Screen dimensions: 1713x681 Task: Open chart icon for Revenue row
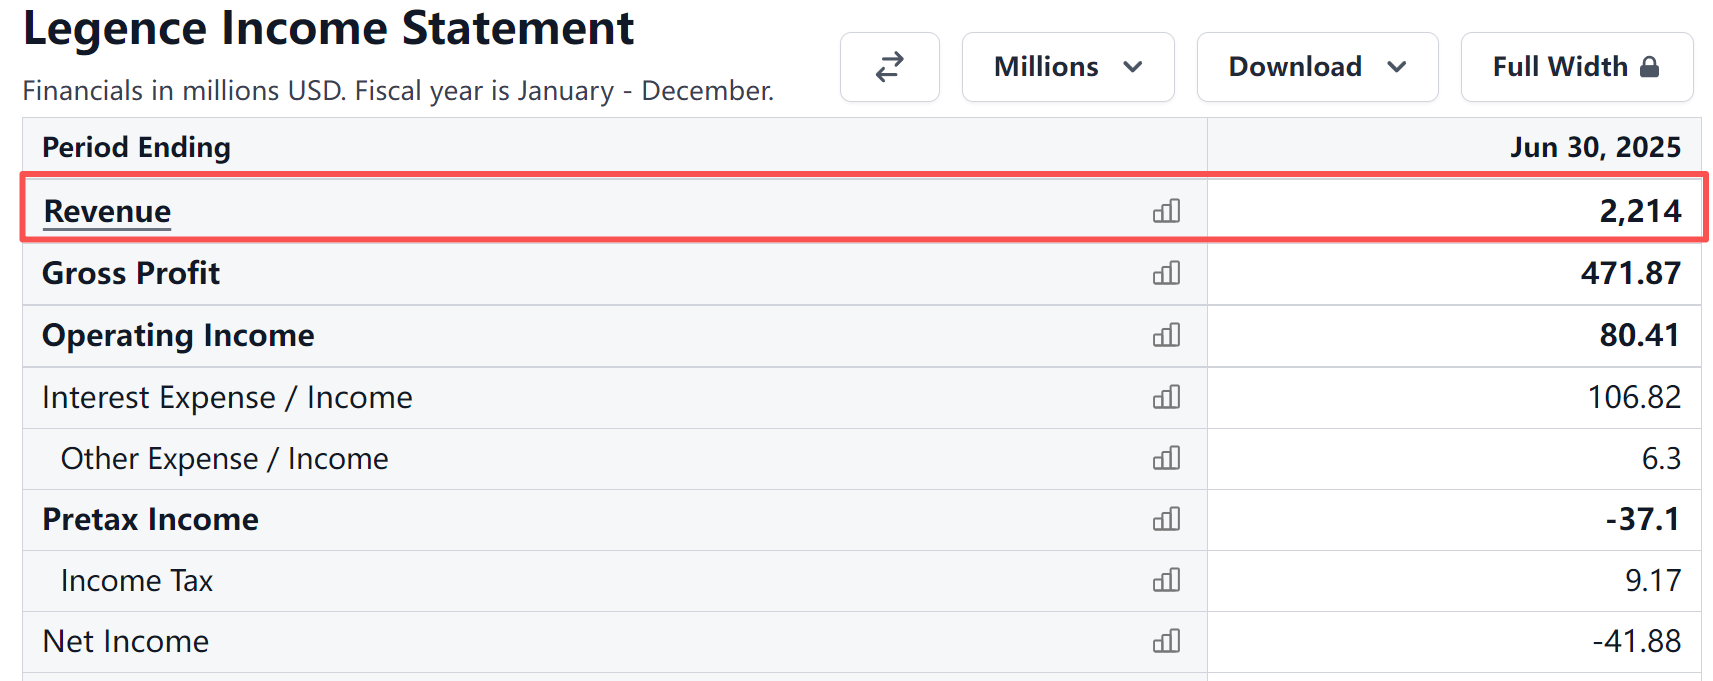(x=1166, y=211)
